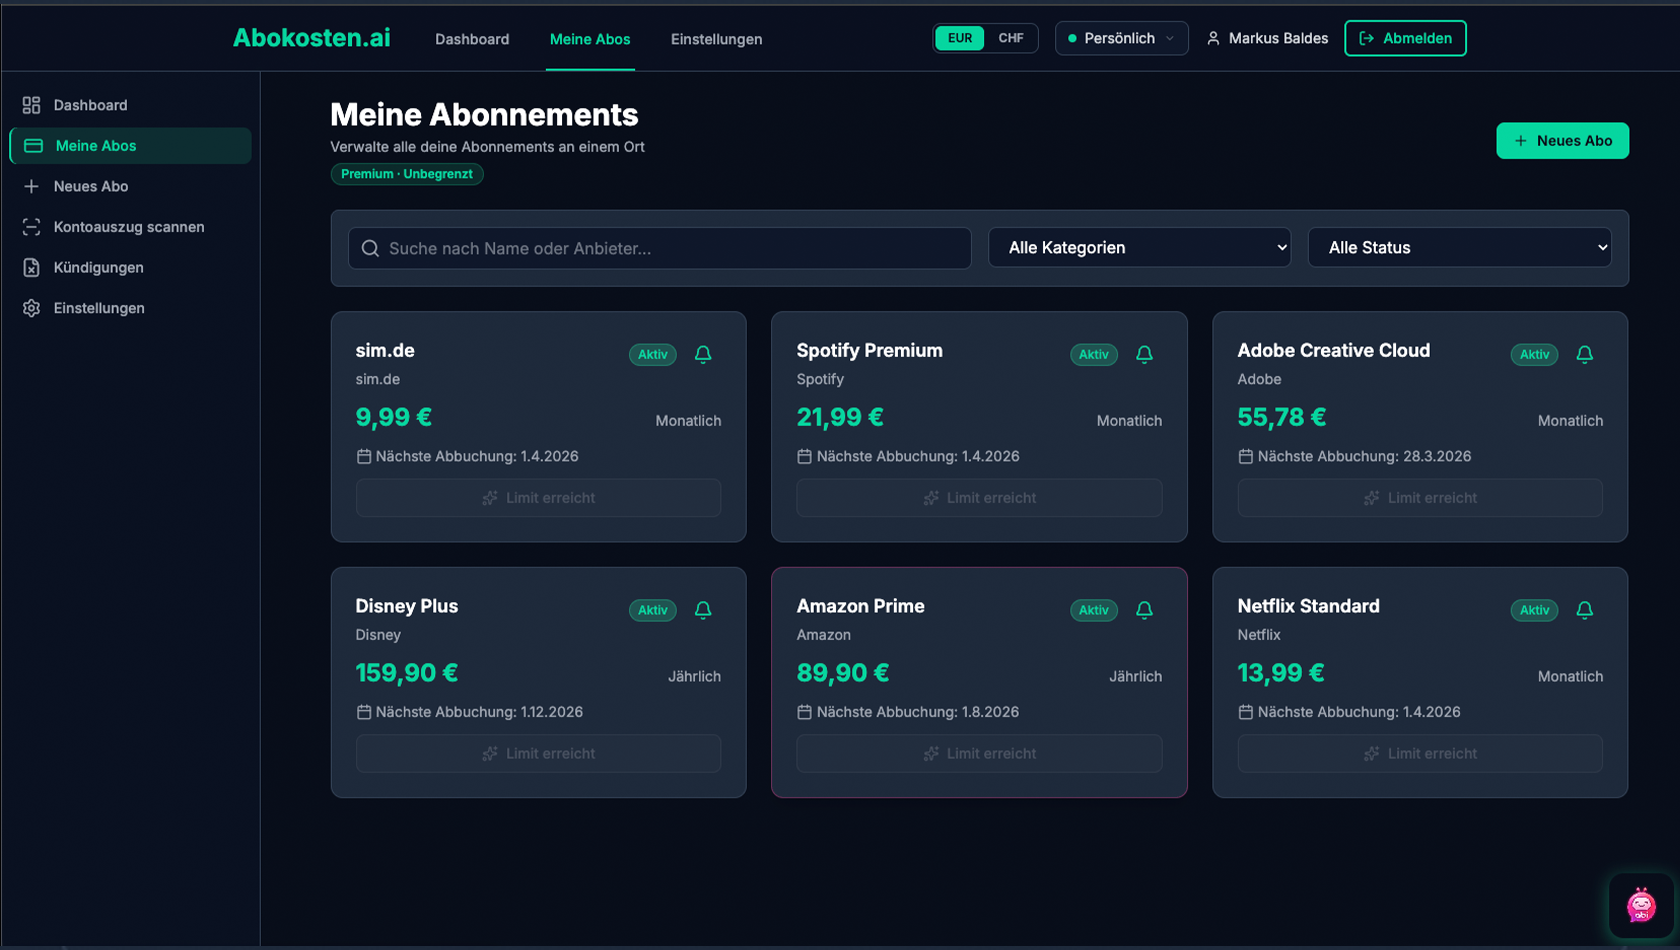Click Amazon Prime notification bell icon

[x=1144, y=610]
